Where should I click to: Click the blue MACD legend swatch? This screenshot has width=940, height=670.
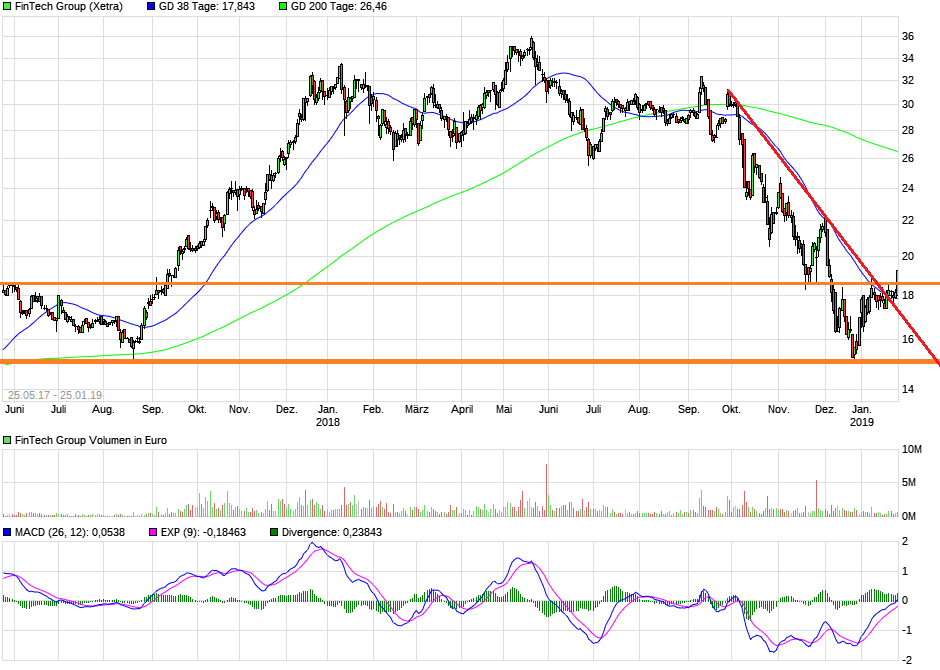tap(7, 532)
